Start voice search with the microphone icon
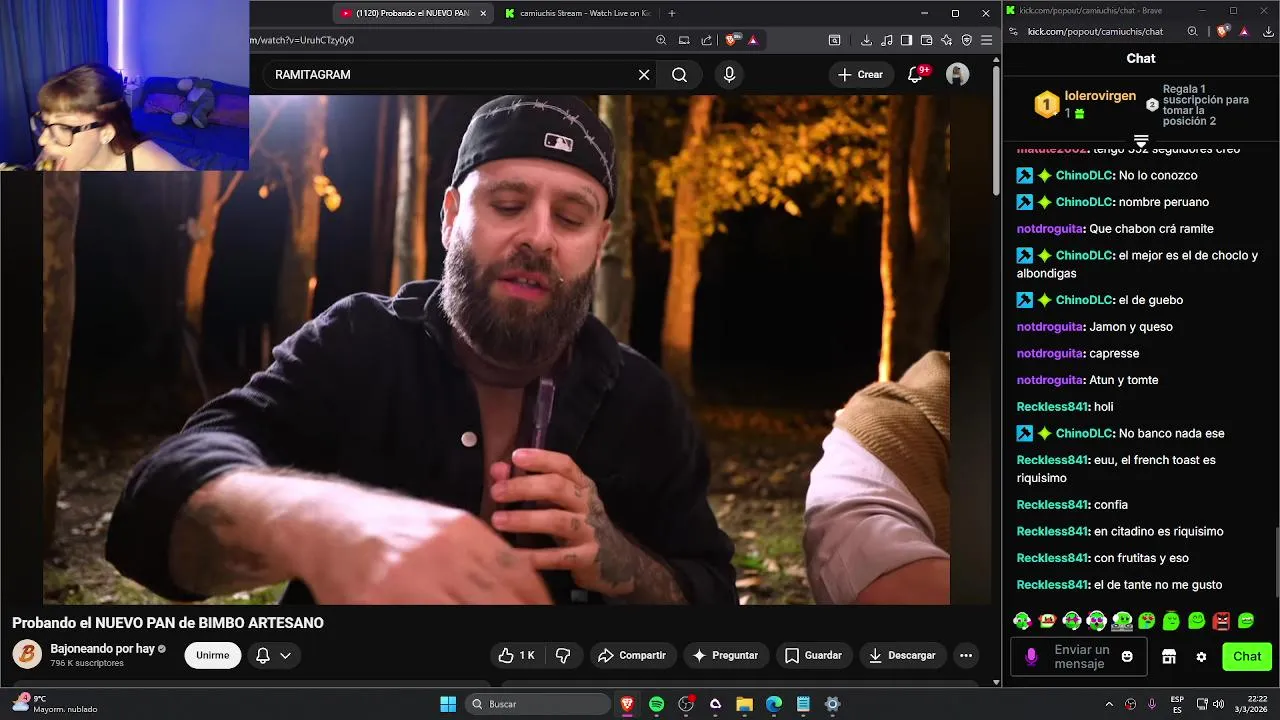Viewport: 1280px width, 720px height. click(x=729, y=75)
